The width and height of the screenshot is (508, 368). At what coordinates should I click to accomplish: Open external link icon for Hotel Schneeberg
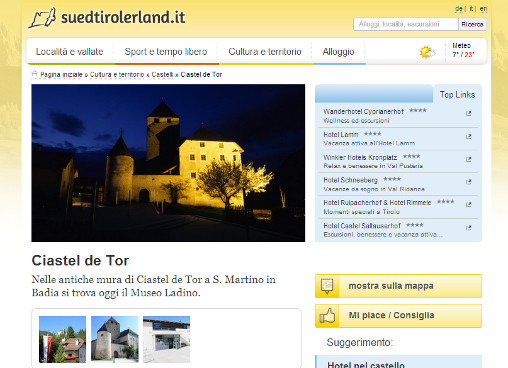tap(468, 182)
